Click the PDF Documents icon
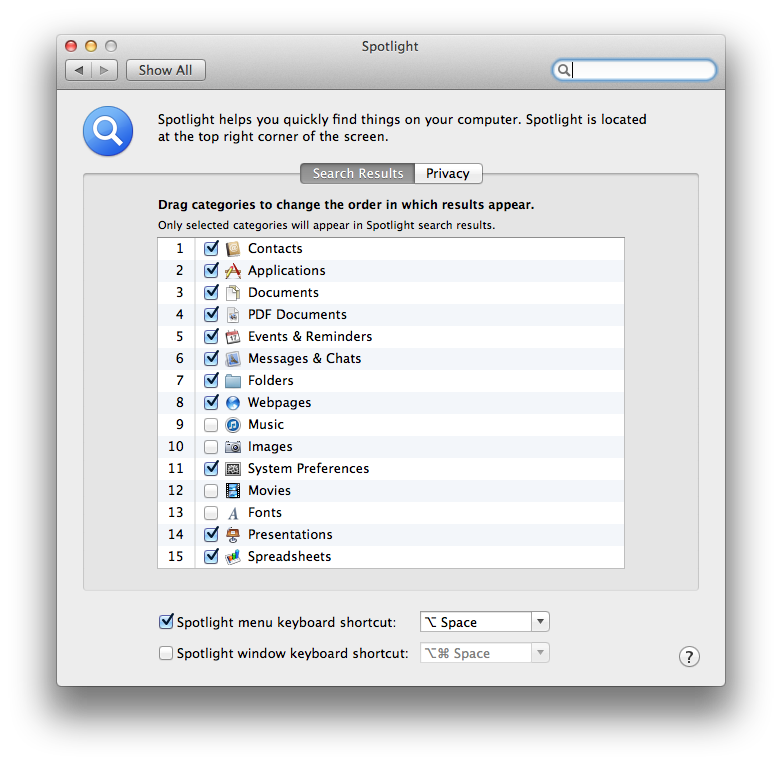 pyautogui.click(x=233, y=315)
